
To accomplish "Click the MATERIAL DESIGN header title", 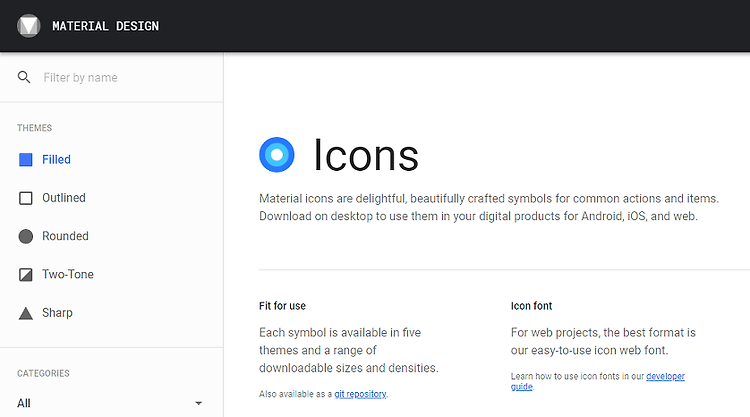I will tap(105, 26).
